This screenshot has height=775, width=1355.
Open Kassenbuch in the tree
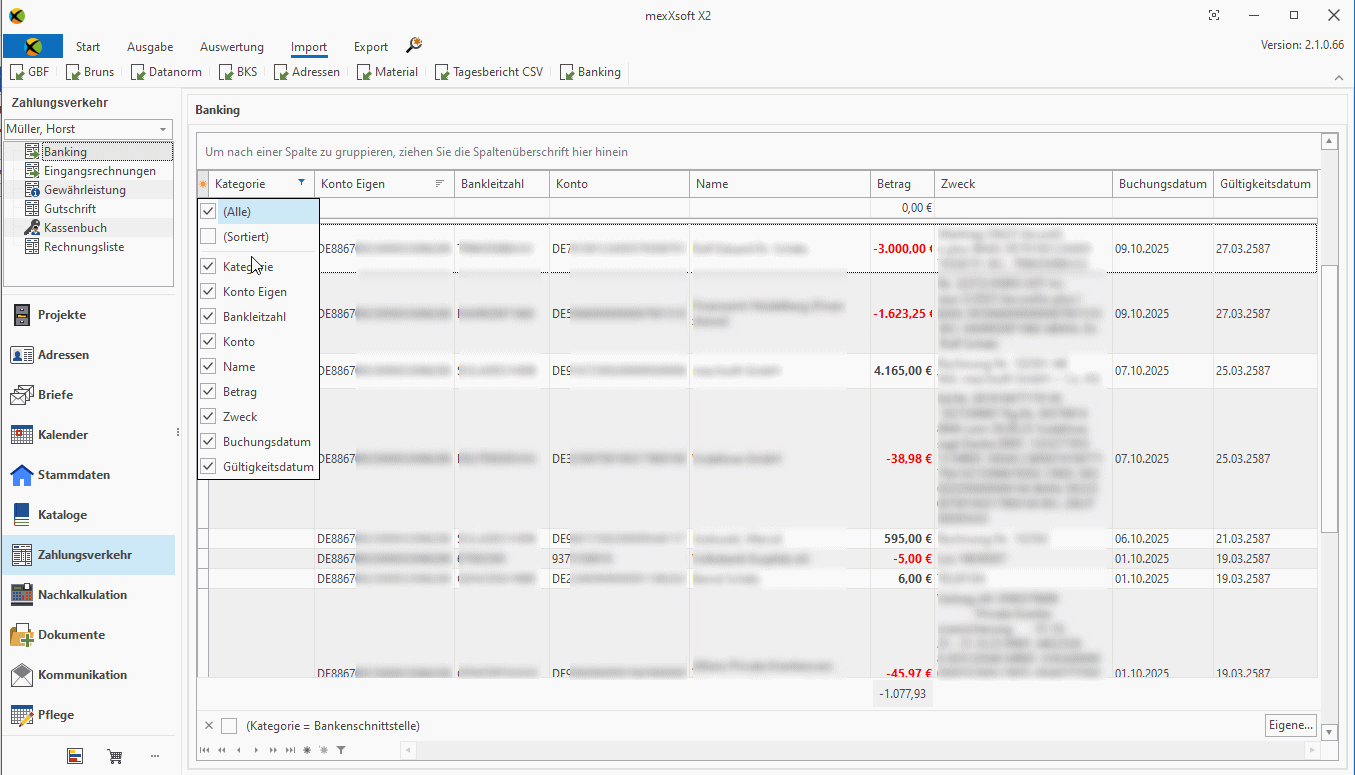tap(75, 228)
